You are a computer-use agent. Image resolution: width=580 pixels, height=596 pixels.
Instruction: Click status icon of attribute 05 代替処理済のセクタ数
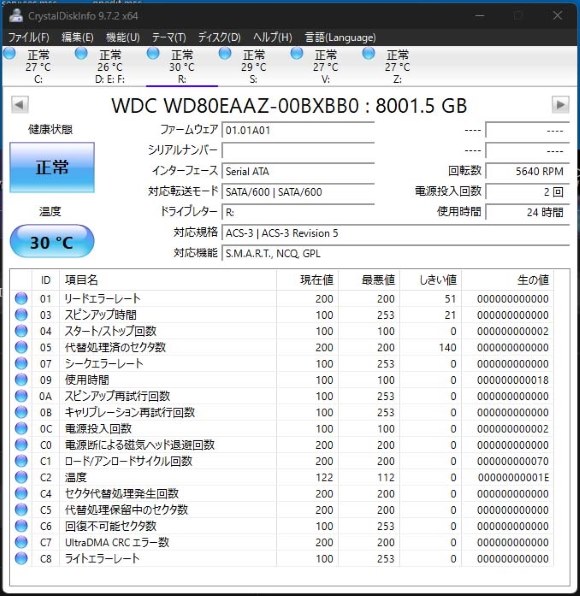pos(21,347)
